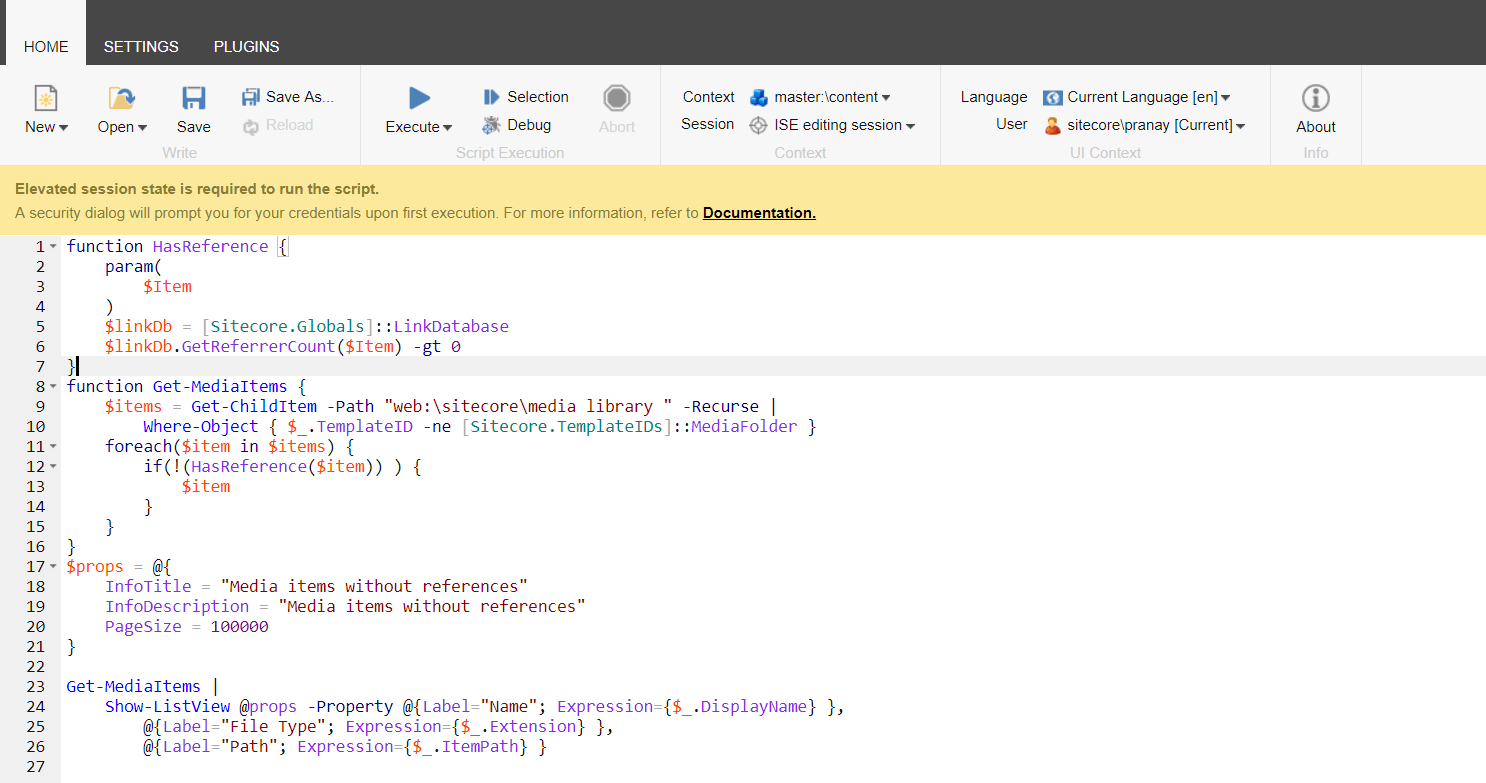
Task: Click the Debug bug icon
Action: coord(491,125)
